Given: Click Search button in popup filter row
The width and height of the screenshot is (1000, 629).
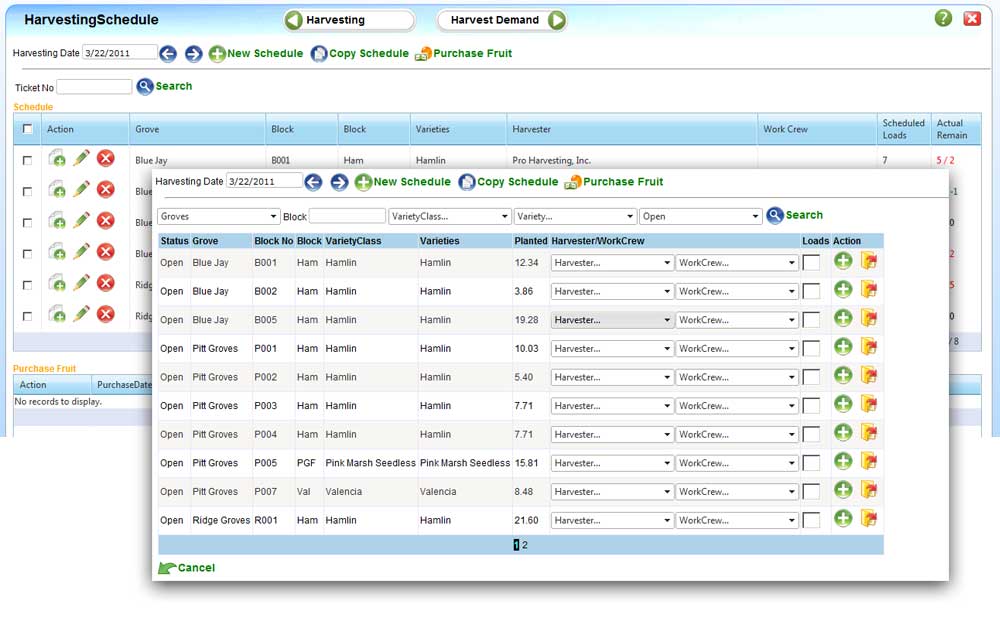Looking at the screenshot, I should [x=795, y=216].
